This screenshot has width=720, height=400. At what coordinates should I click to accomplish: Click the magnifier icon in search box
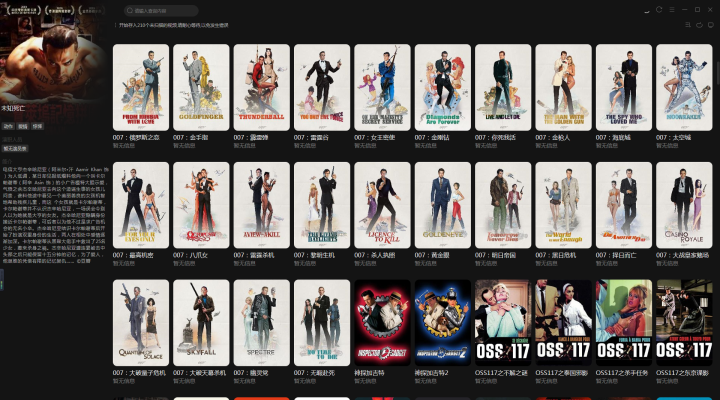coord(130,11)
